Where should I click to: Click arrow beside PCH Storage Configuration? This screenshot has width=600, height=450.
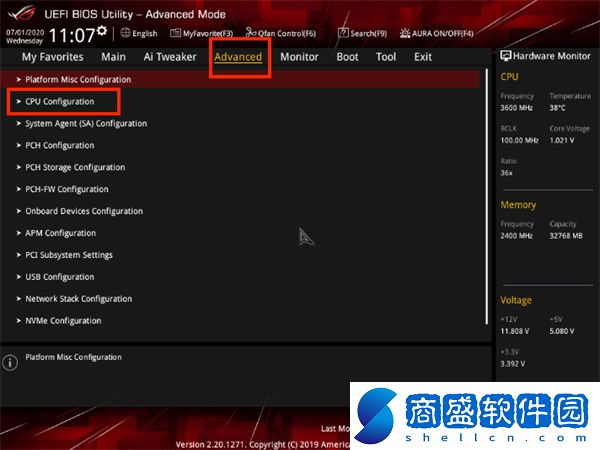(x=18, y=167)
